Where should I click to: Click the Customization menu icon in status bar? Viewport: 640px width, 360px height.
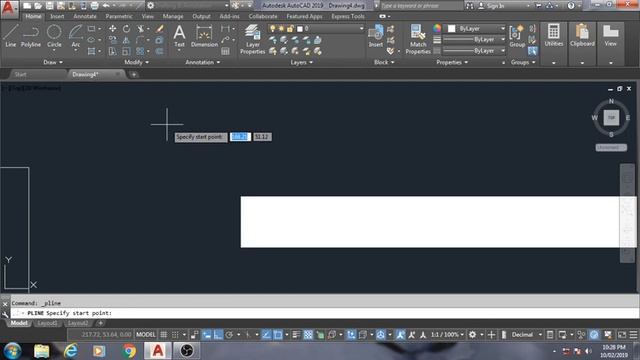coord(633,335)
